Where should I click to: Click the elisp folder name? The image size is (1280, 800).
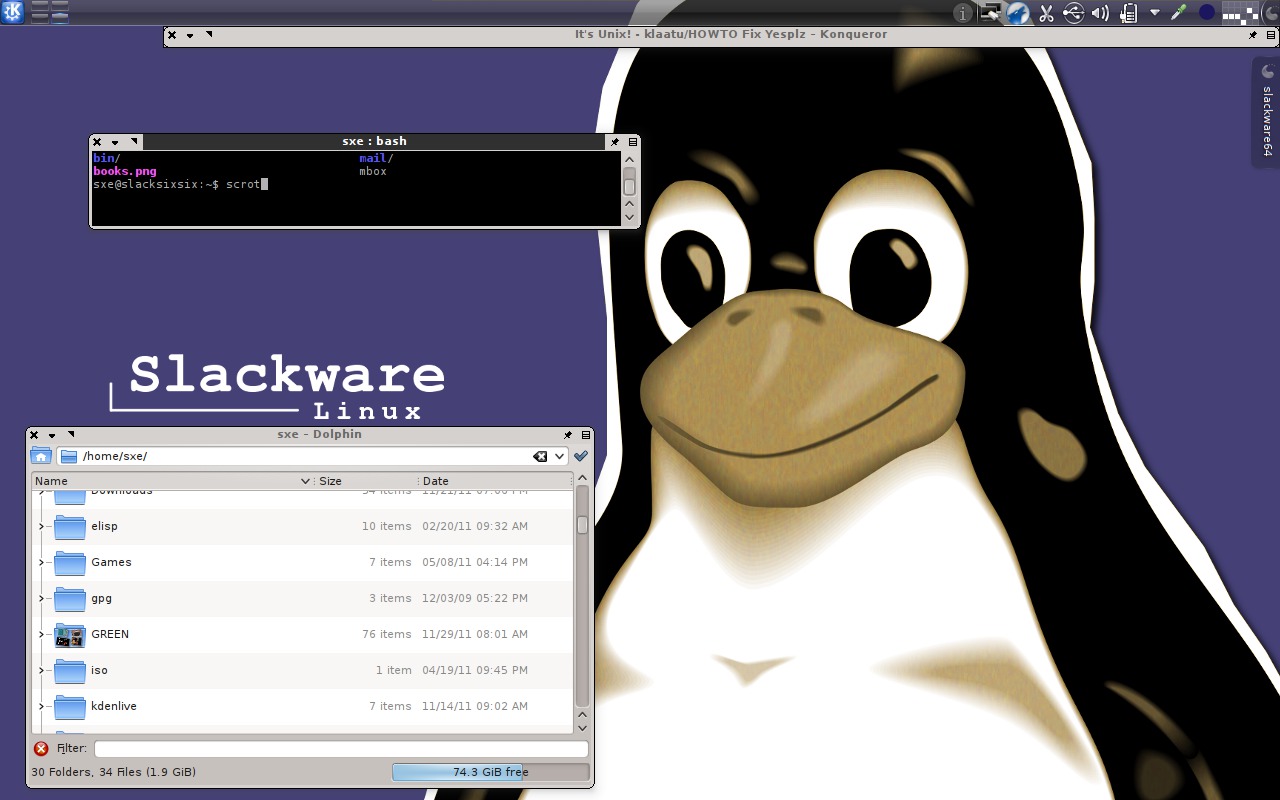[104, 526]
